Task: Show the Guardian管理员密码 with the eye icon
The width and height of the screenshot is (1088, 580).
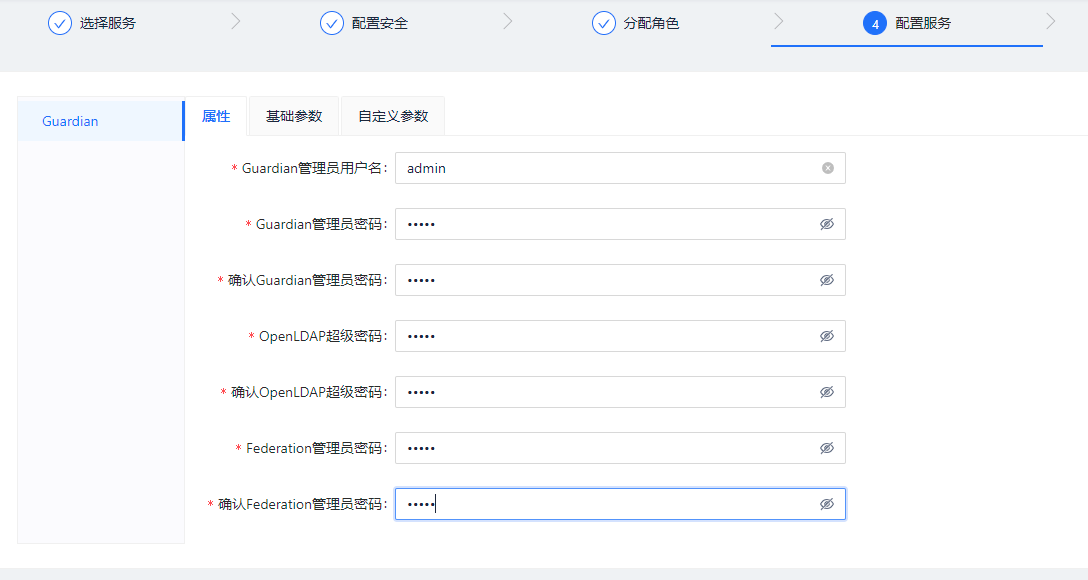Action: pyautogui.click(x=827, y=224)
